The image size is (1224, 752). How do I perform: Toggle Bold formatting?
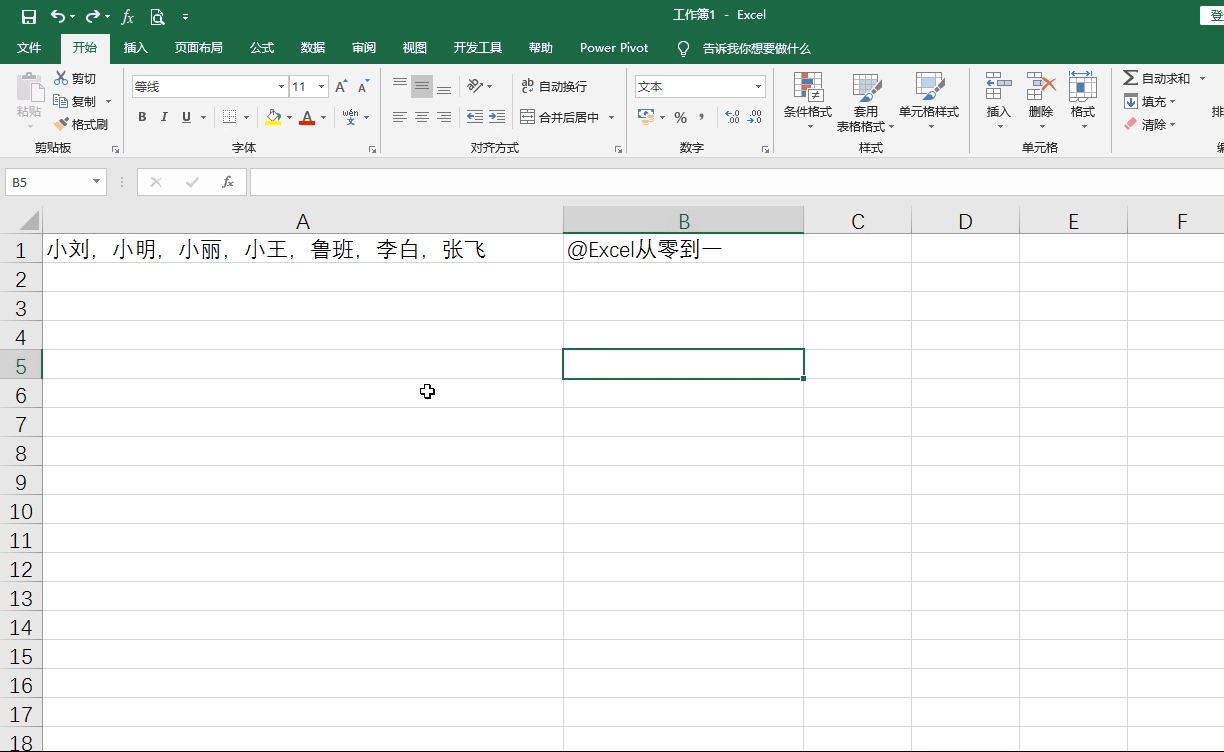pos(141,117)
